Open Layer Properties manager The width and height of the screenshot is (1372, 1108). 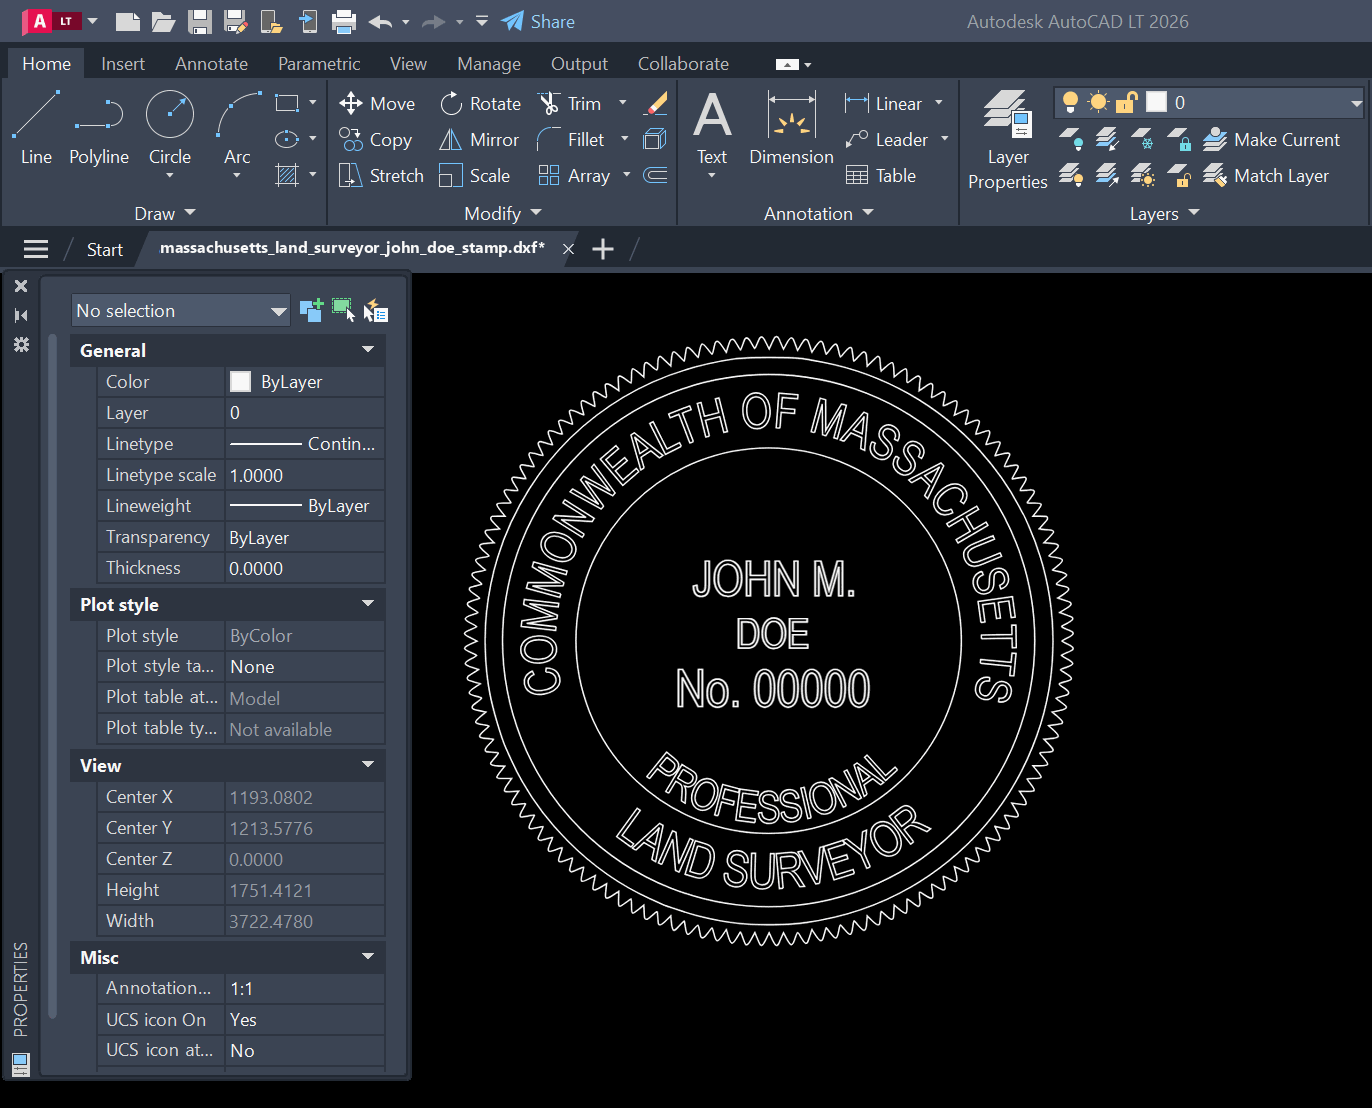click(1008, 140)
